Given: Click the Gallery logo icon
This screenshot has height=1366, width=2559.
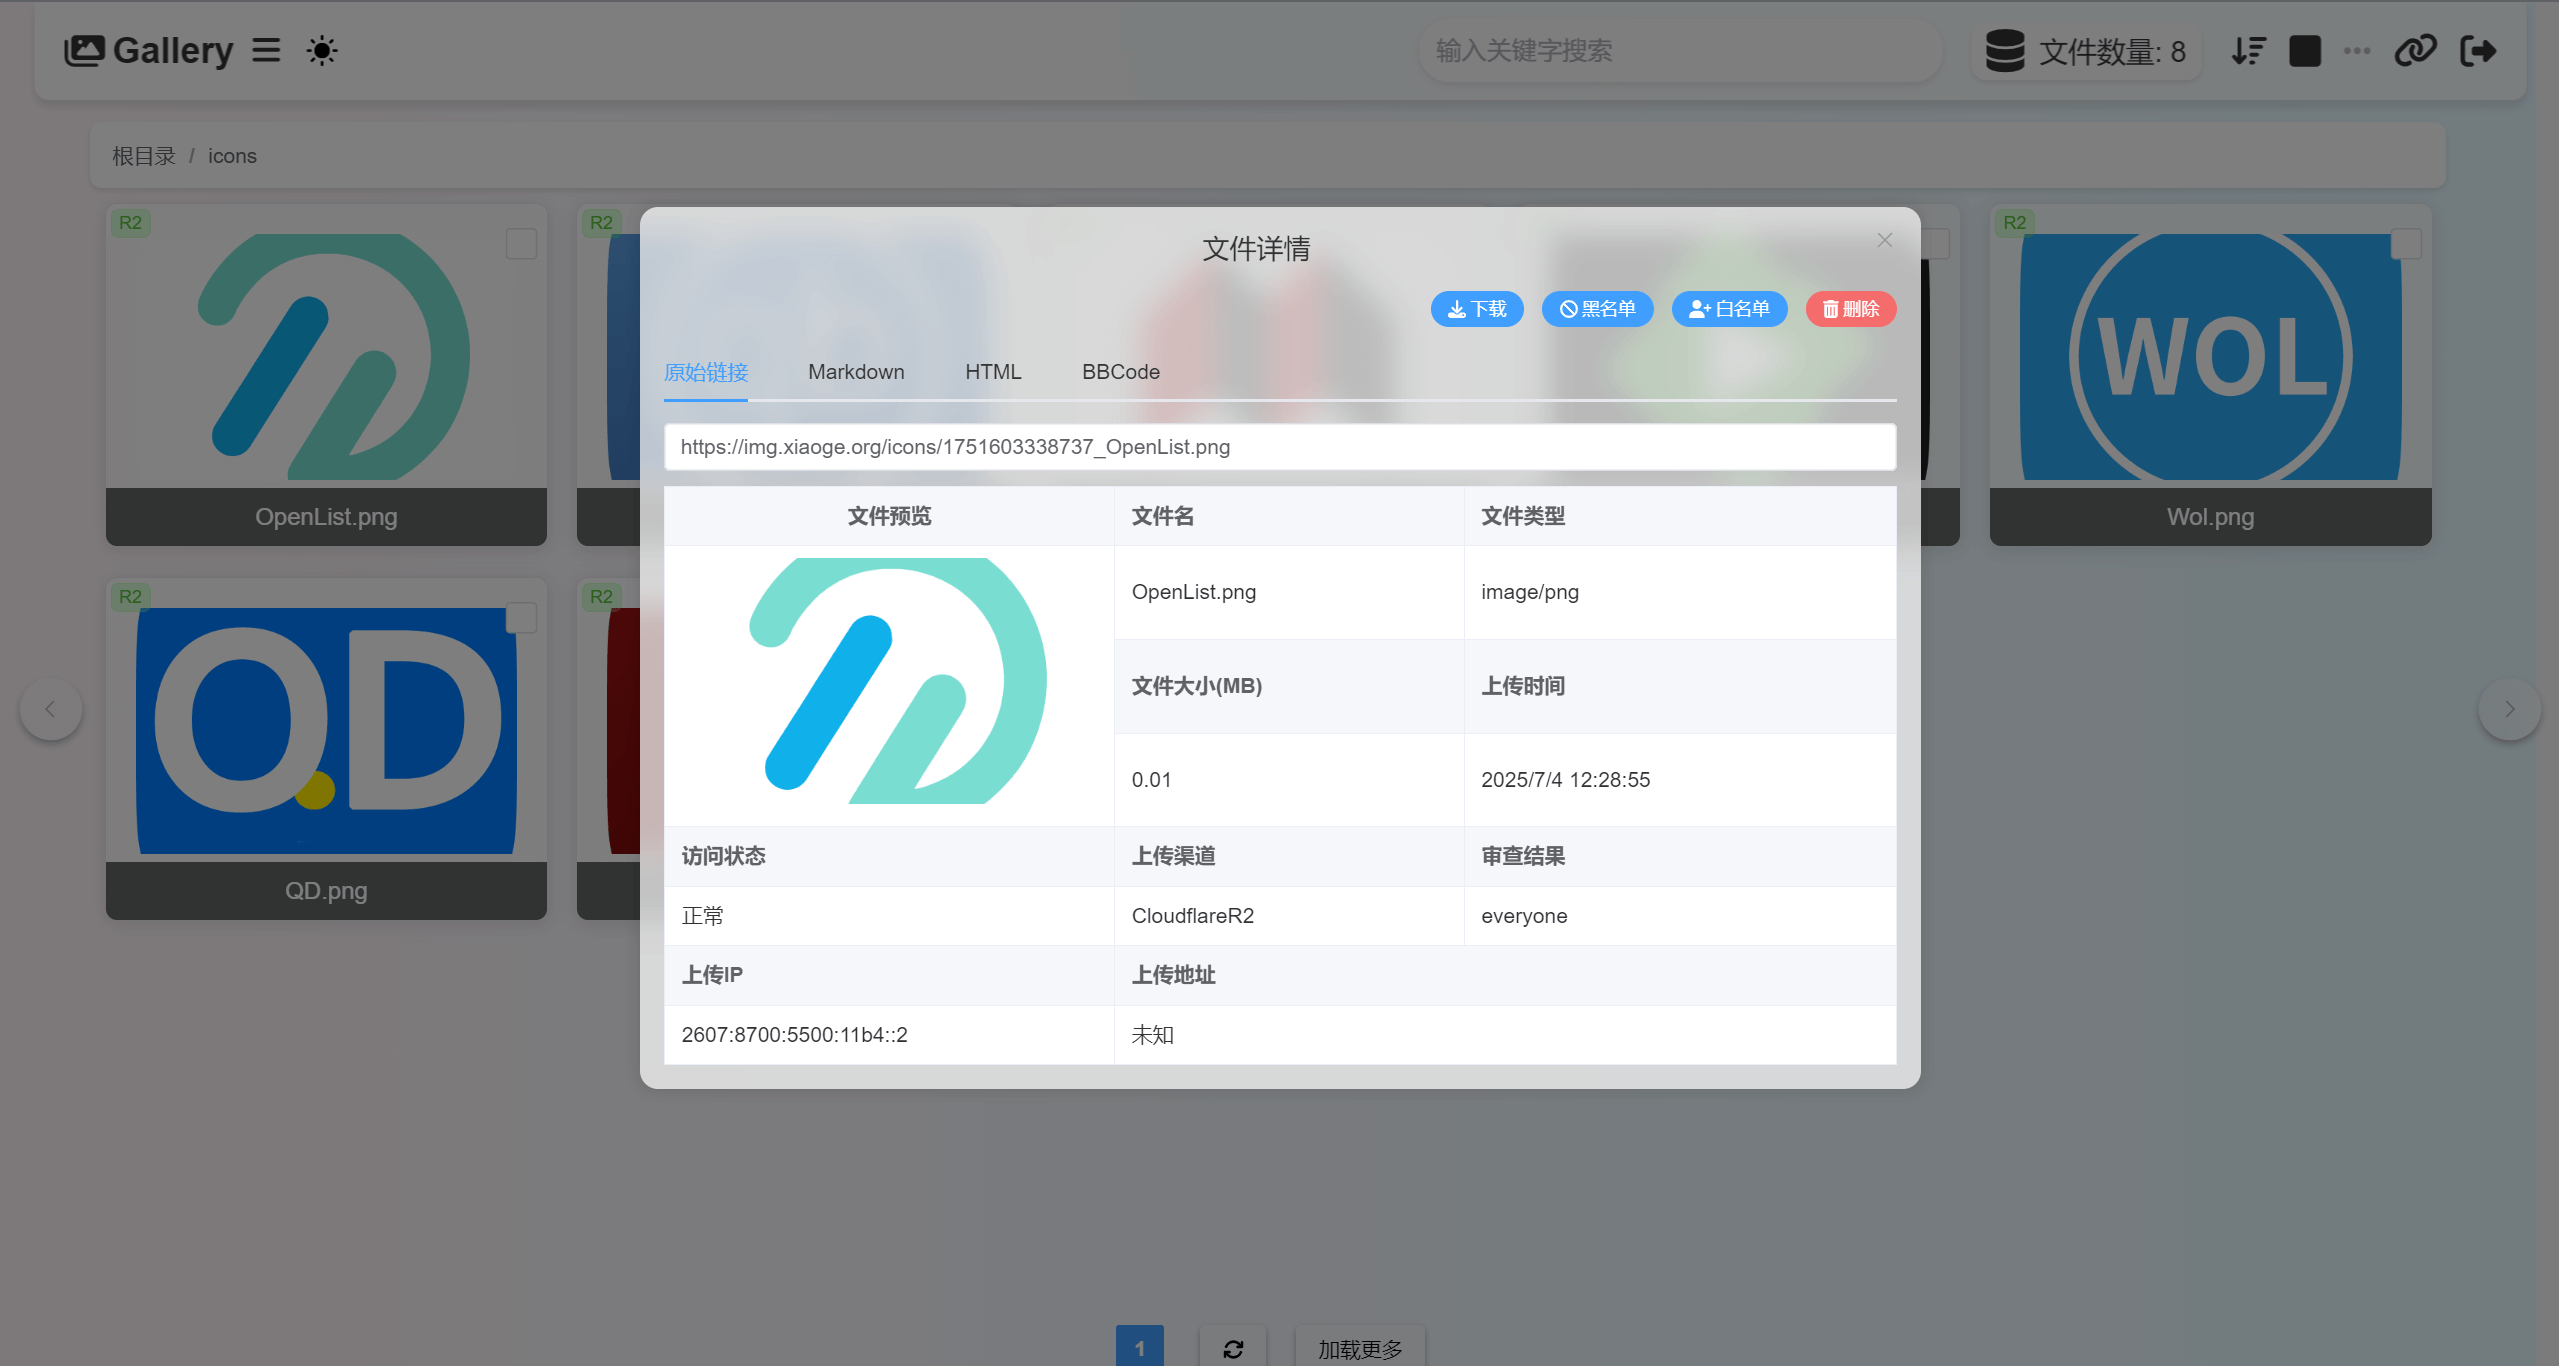Looking at the screenshot, I should tap(84, 50).
